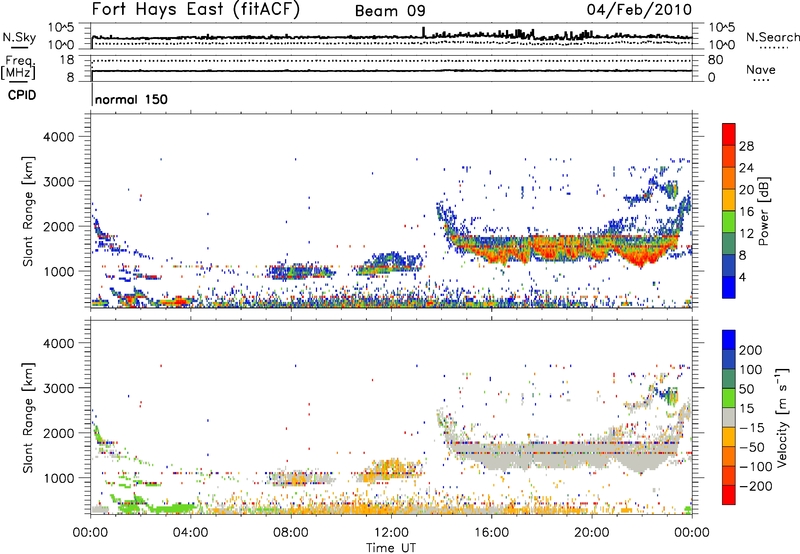Click the "3000" tick of the velocity panel
This screenshot has width=800, height=554.
[x=58, y=388]
